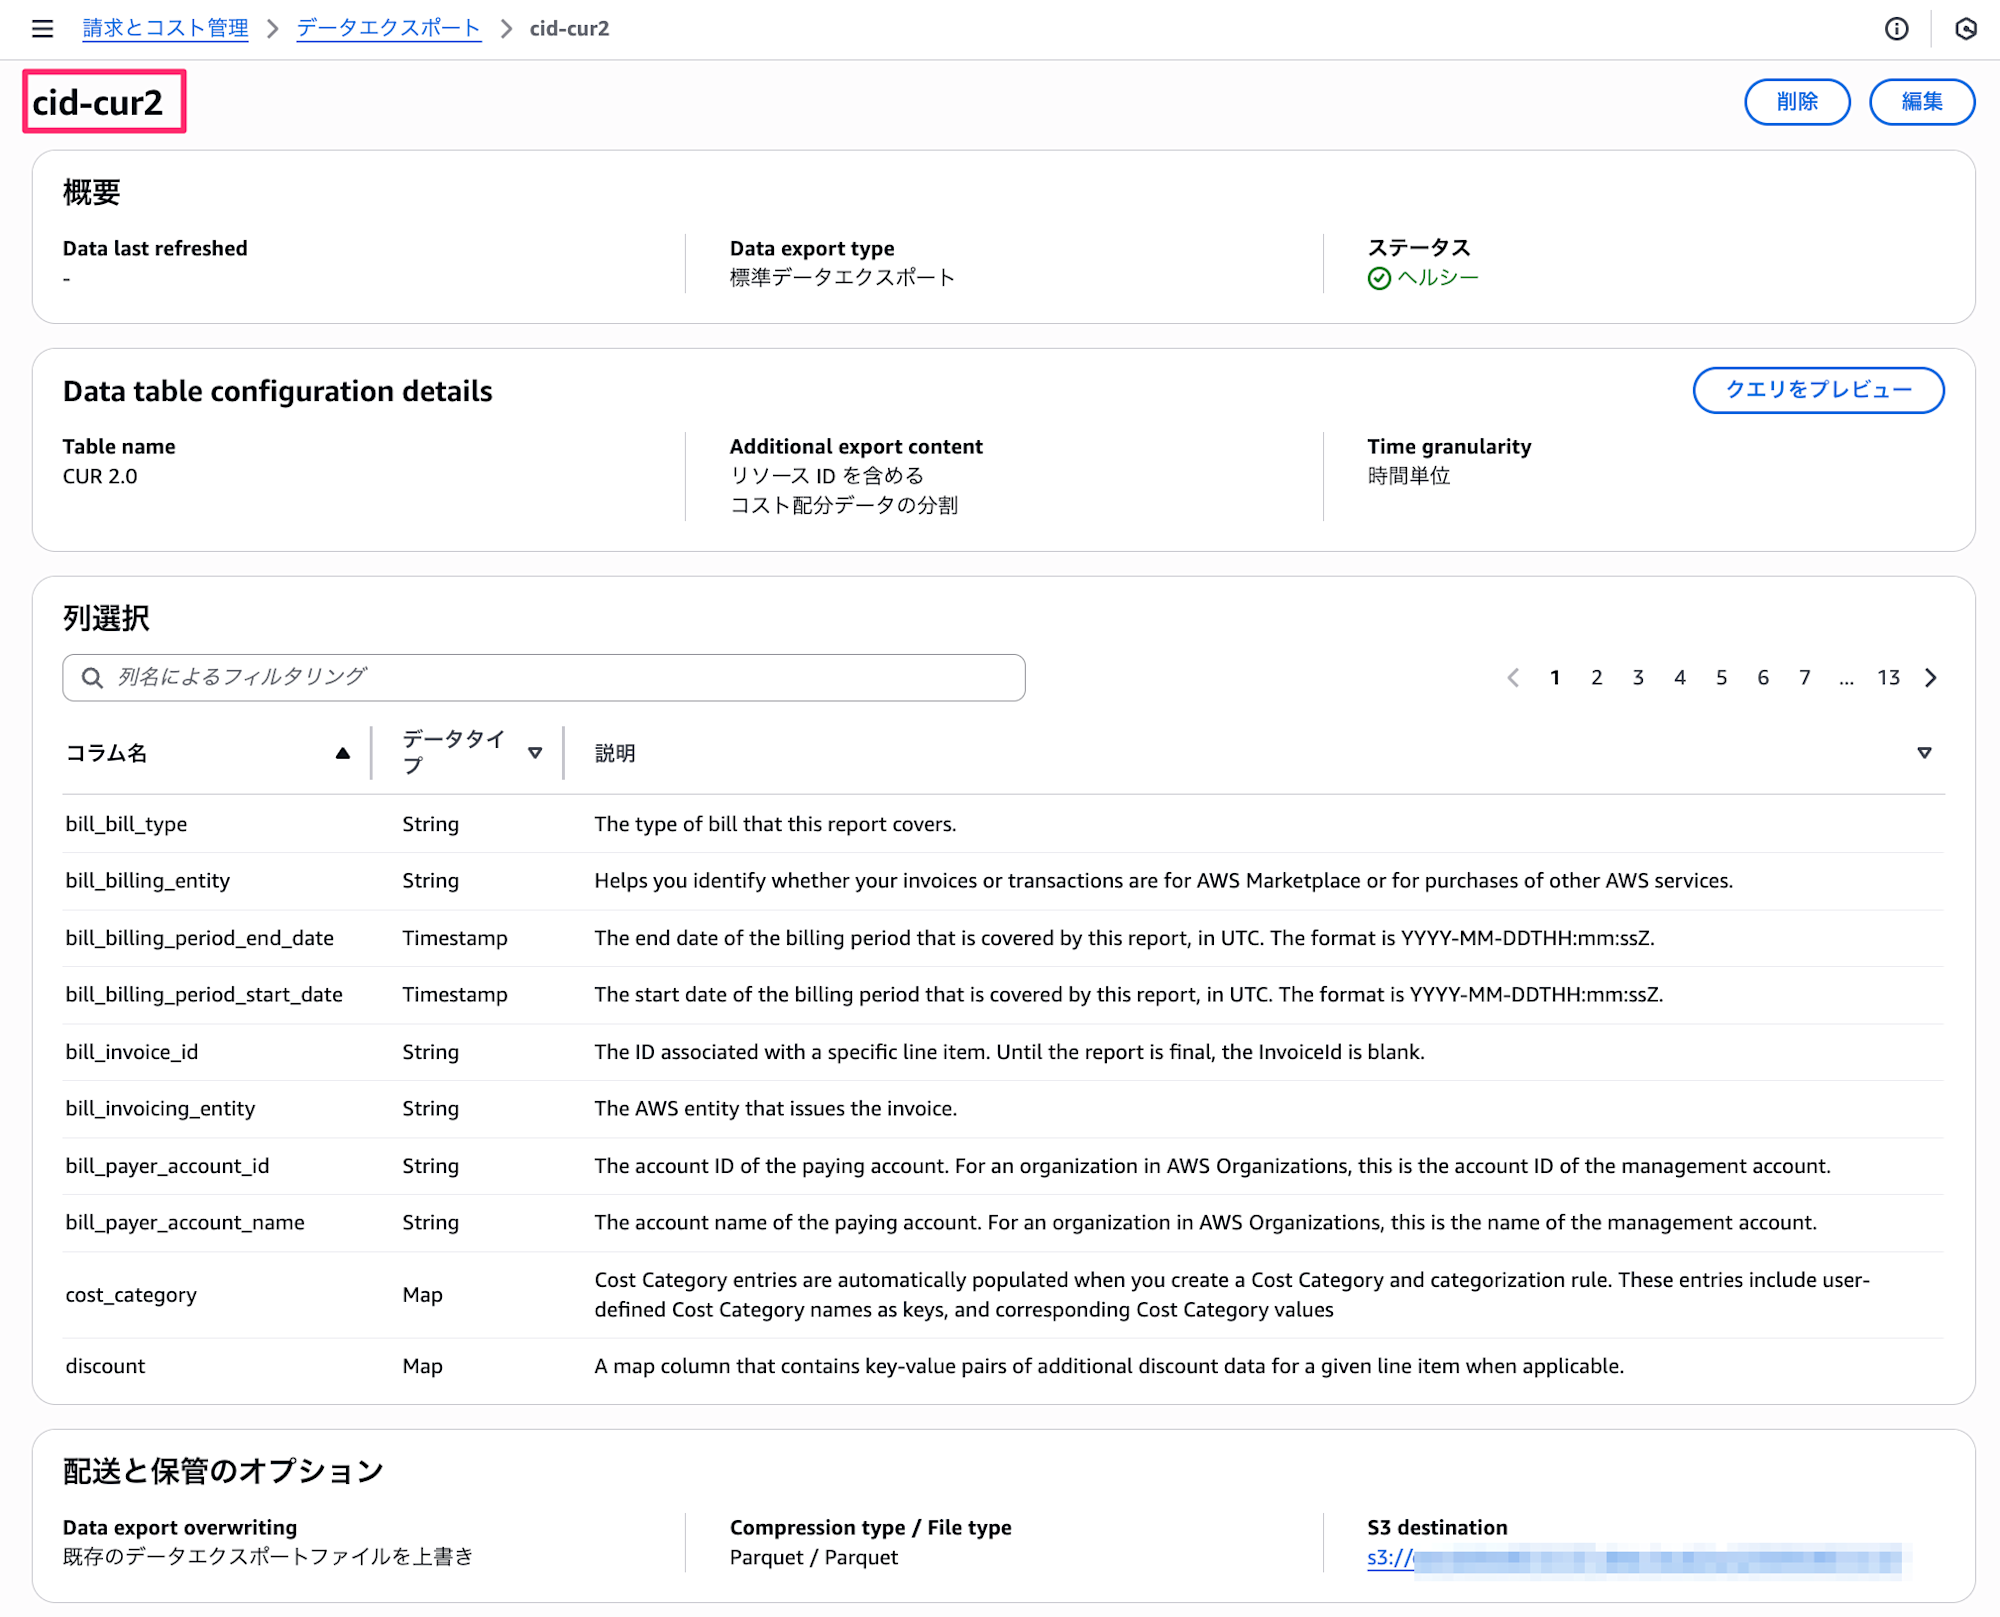Image resolution: width=2000 pixels, height=1617 pixels.
Task: Open the hamburger navigation menu
Action: (42, 29)
